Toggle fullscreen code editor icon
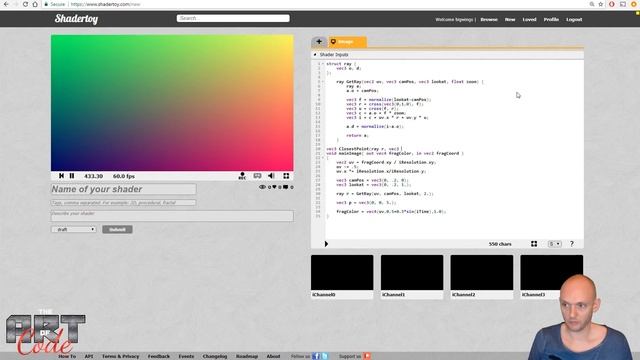Screen dimensions: 640x360 (534, 244)
